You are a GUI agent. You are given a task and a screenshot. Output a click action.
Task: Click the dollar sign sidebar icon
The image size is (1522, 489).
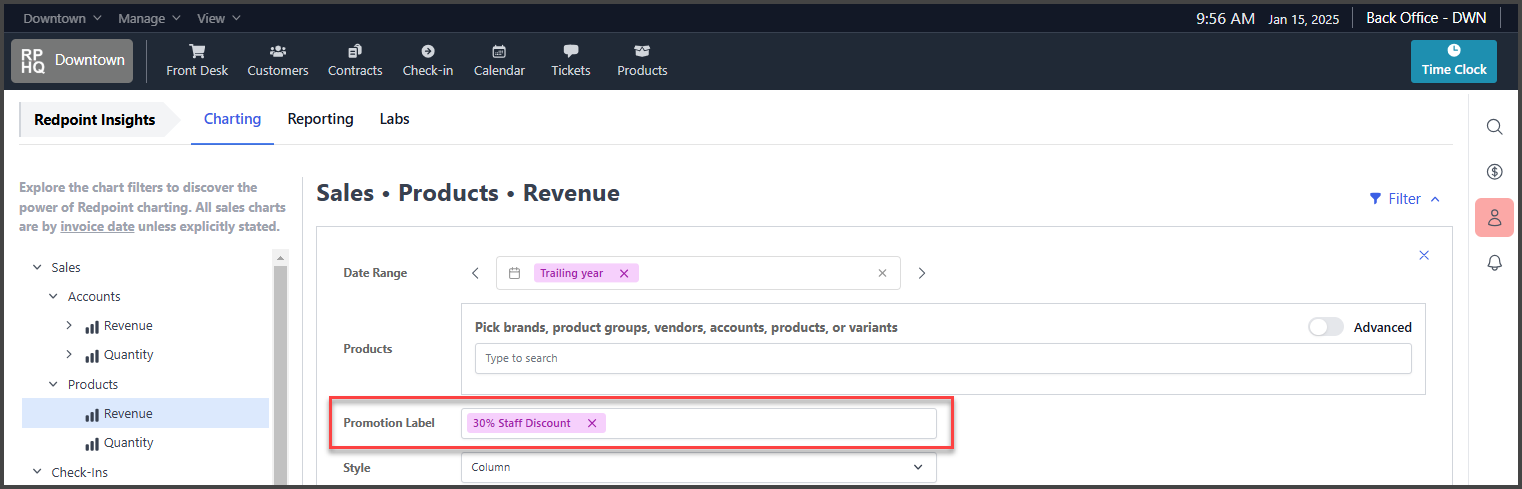[1494, 172]
